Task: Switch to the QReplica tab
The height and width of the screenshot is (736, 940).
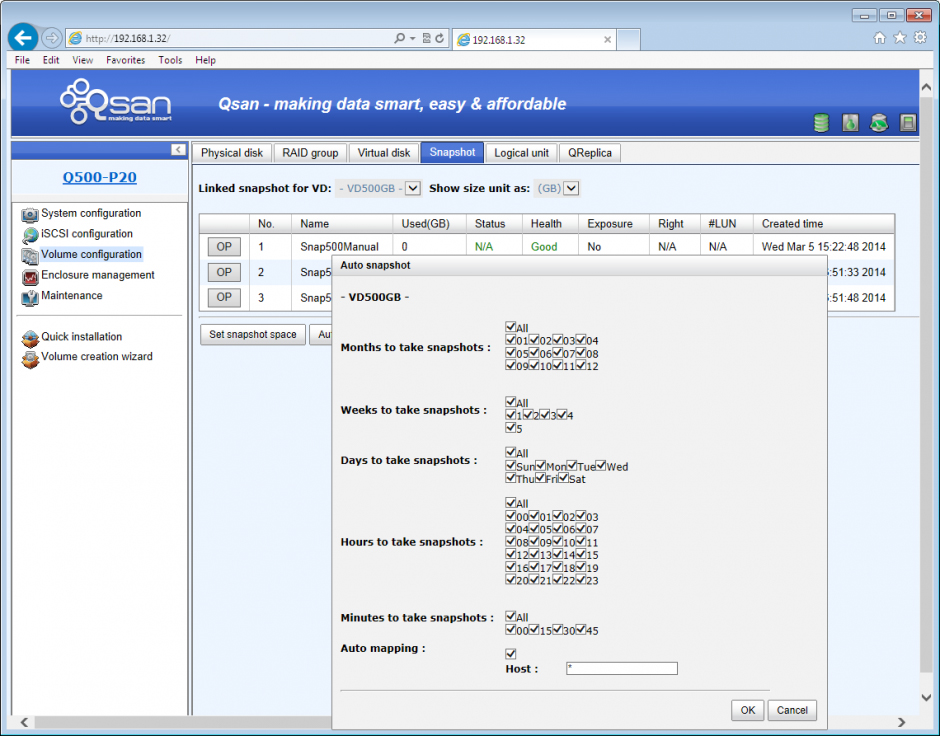Action: [x=590, y=153]
